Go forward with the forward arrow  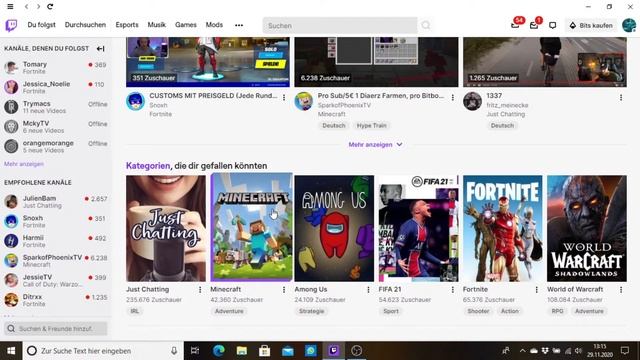coord(38,7)
